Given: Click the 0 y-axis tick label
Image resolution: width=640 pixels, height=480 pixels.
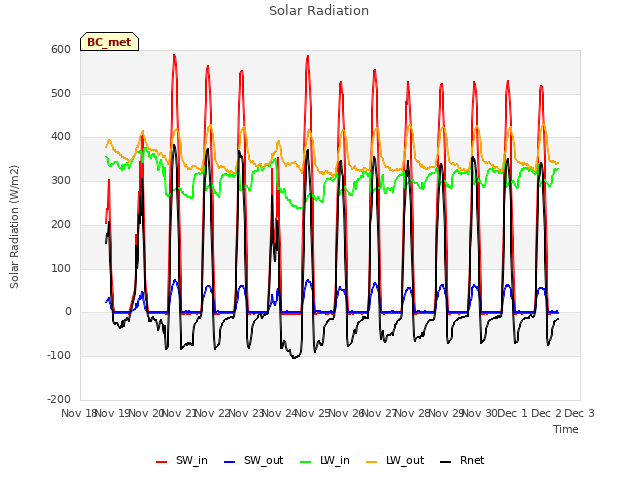Looking at the screenshot, I should point(68,312).
